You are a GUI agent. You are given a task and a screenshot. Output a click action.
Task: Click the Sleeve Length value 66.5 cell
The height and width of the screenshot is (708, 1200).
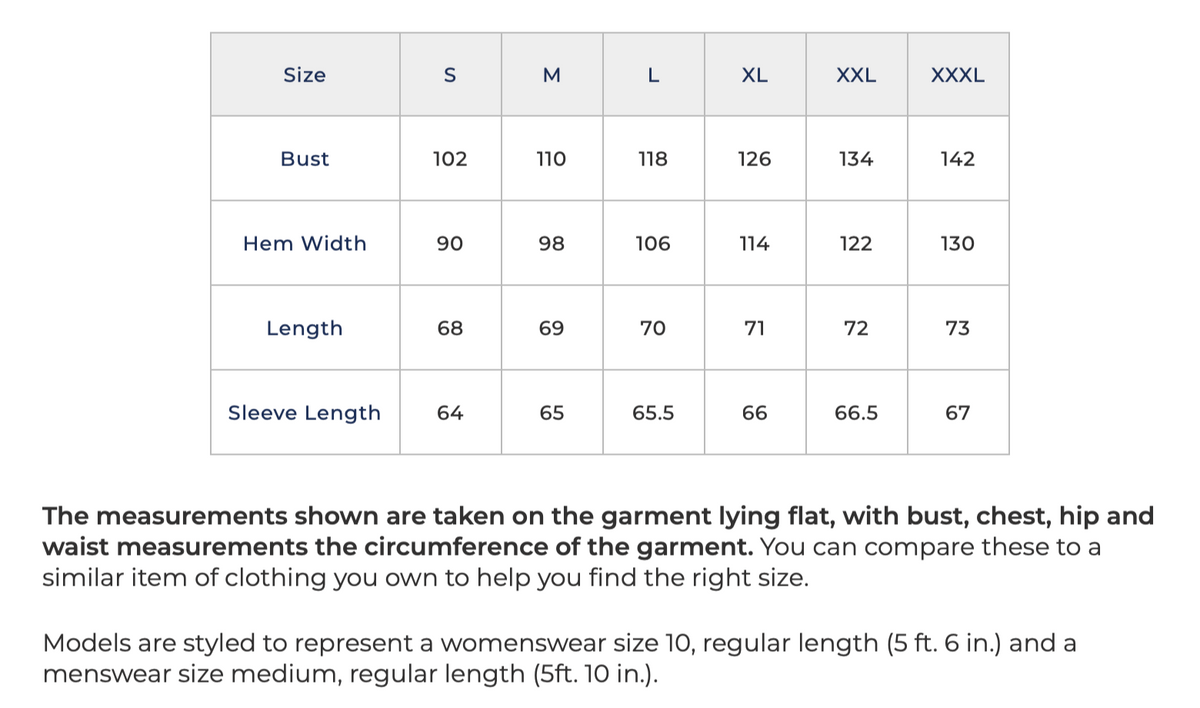tap(856, 413)
